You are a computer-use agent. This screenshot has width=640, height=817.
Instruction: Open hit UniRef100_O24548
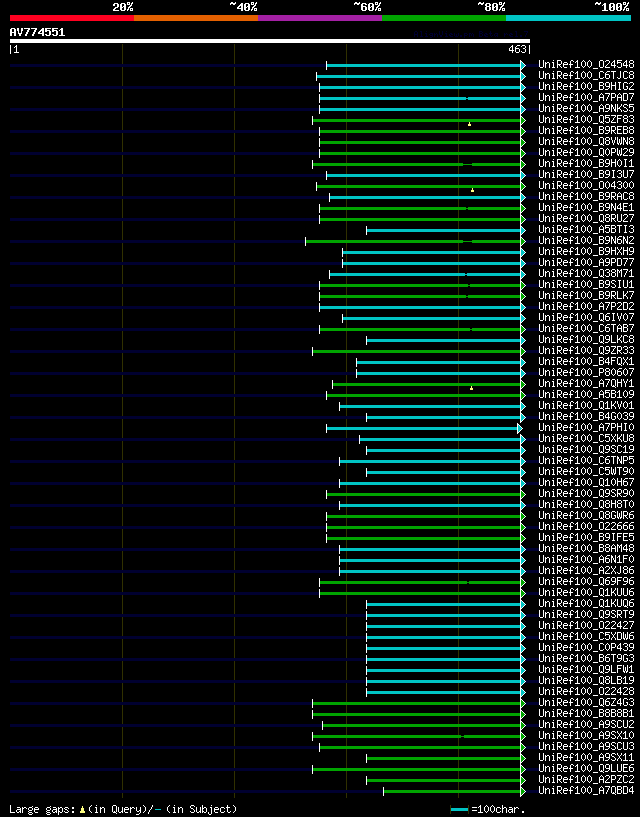(586, 65)
